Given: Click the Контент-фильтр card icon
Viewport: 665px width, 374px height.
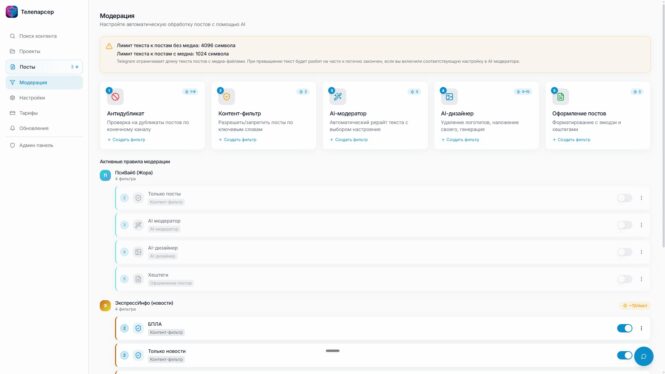Looking at the screenshot, I should pyautogui.click(x=226, y=97).
